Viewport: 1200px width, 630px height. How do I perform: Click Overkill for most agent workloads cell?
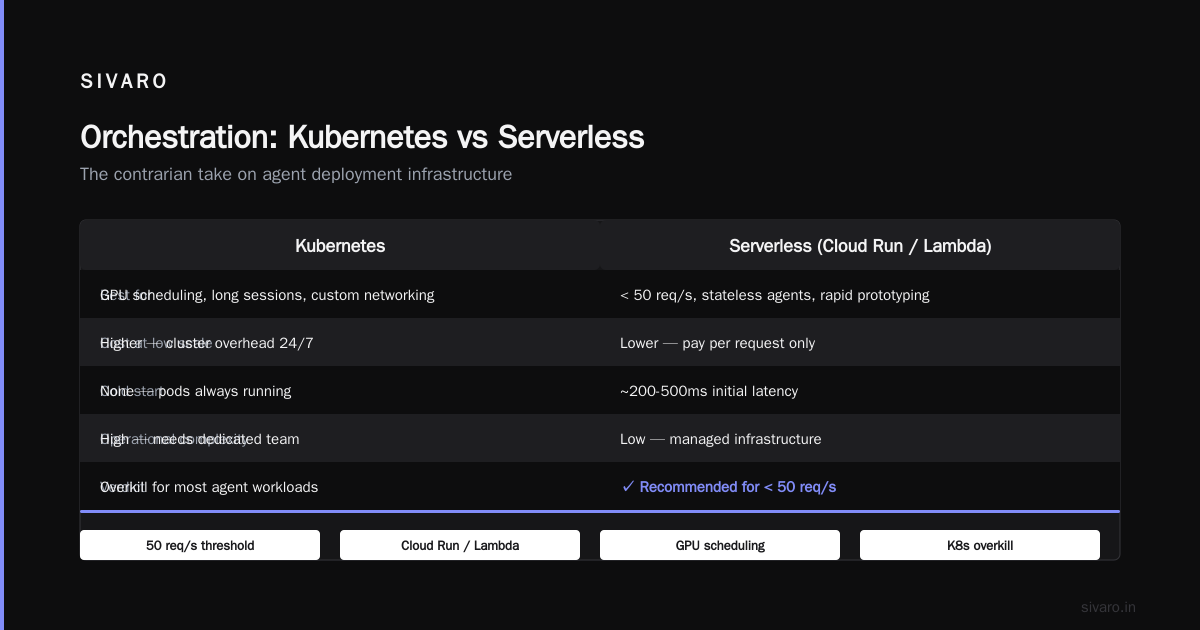(x=340, y=487)
